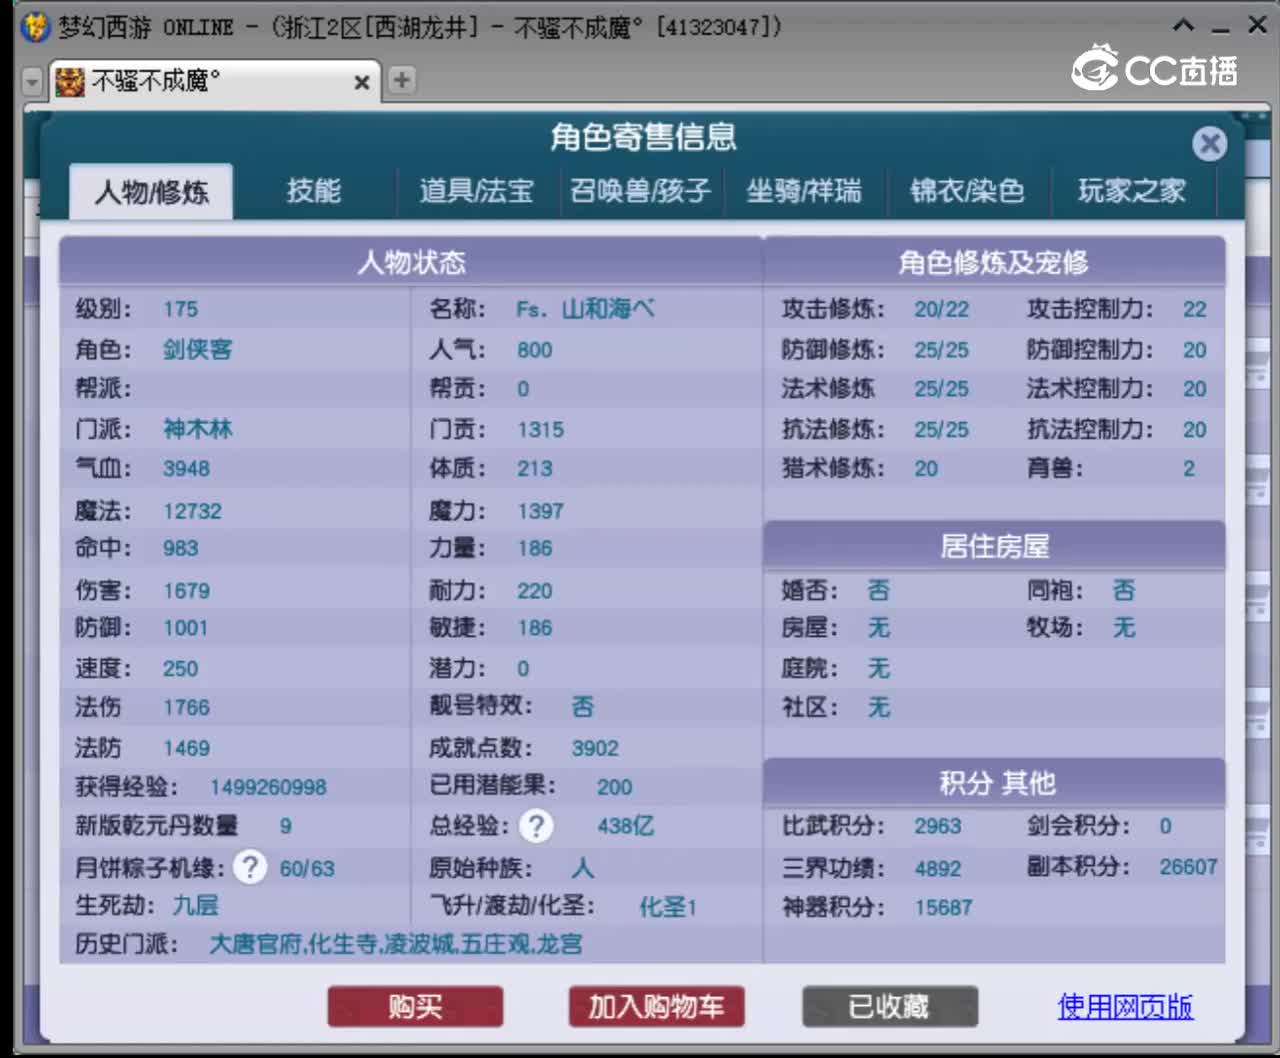Click the 总经验 value 438亿
1280x1058 pixels.
[x=625, y=826]
